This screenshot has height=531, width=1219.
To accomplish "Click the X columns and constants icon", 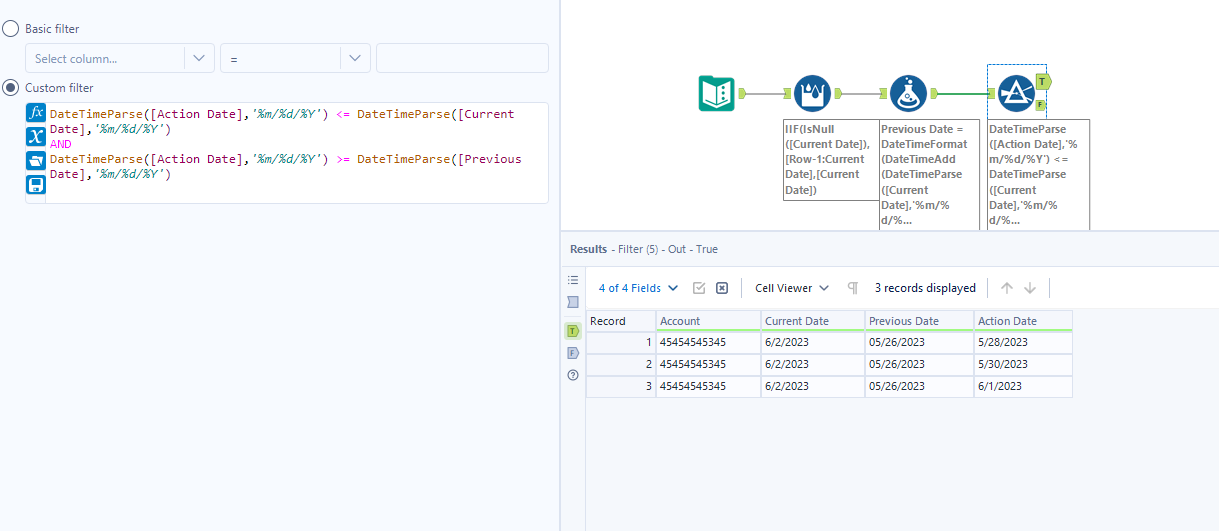I will pyautogui.click(x=36, y=137).
